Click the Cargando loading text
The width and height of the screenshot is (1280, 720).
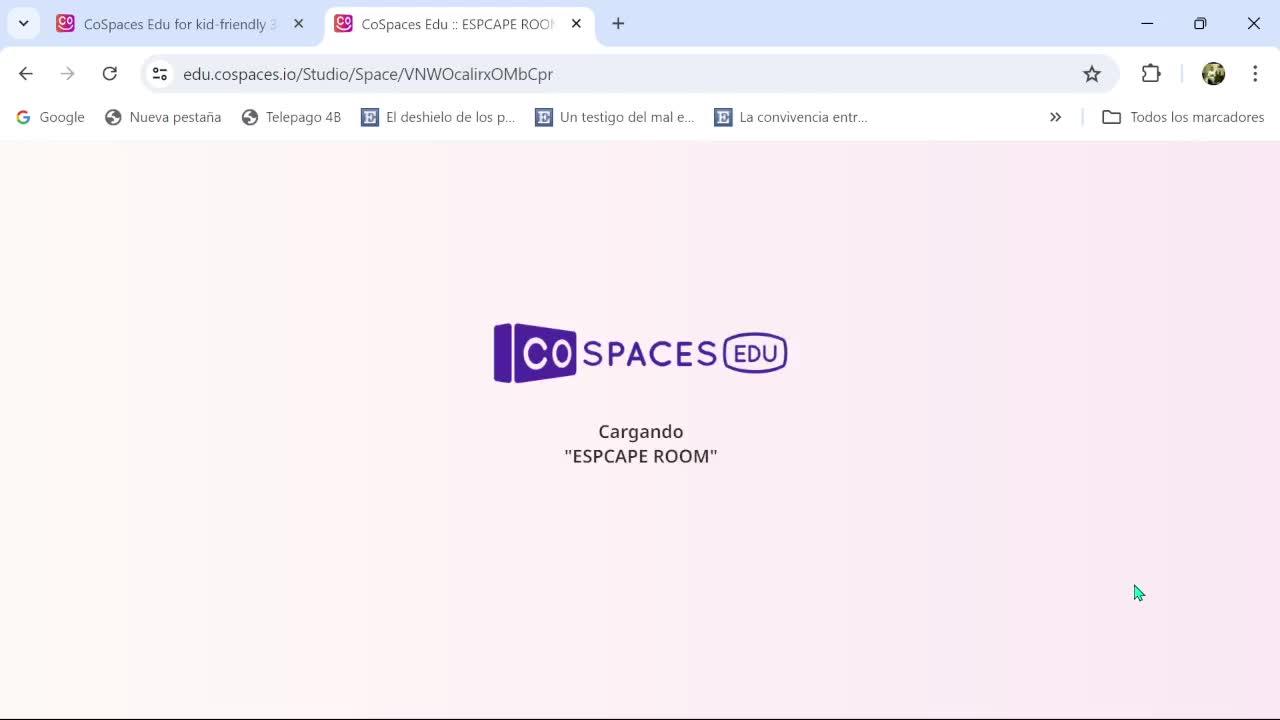641,432
